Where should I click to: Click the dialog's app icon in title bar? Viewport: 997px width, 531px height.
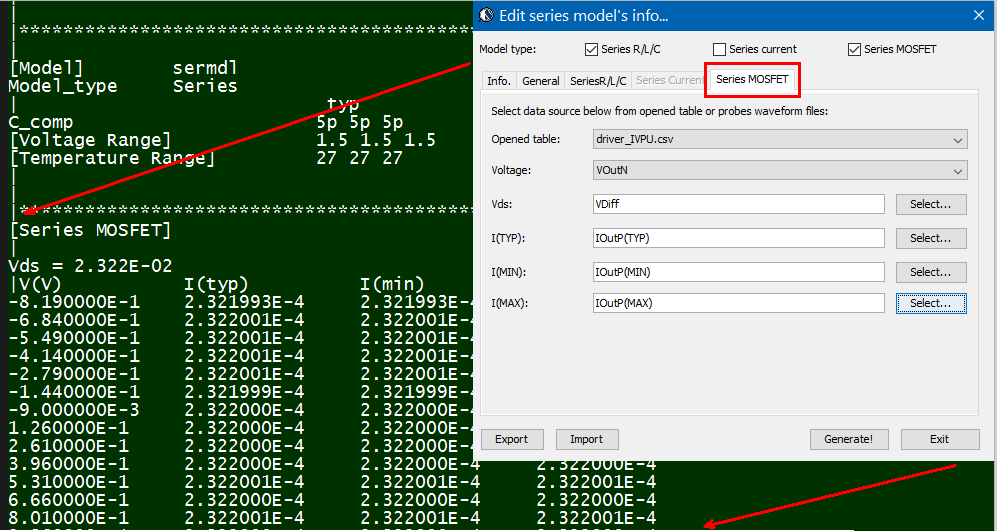486,15
